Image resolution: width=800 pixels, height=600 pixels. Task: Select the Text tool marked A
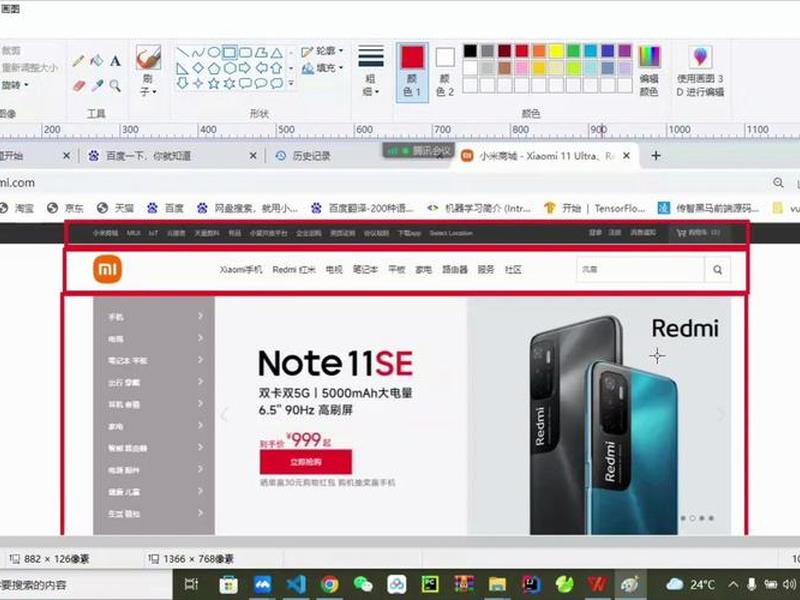tap(115, 61)
